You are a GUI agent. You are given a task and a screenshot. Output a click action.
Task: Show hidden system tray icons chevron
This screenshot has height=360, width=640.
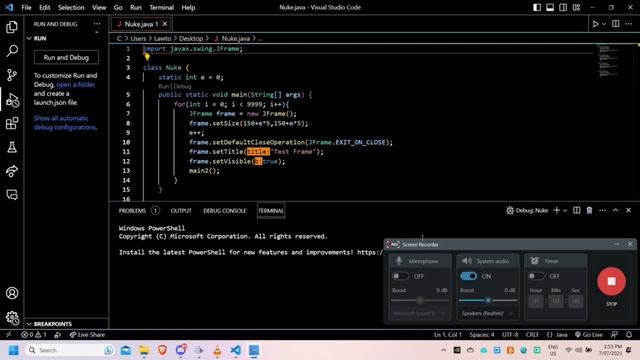(x=443, y=350)
